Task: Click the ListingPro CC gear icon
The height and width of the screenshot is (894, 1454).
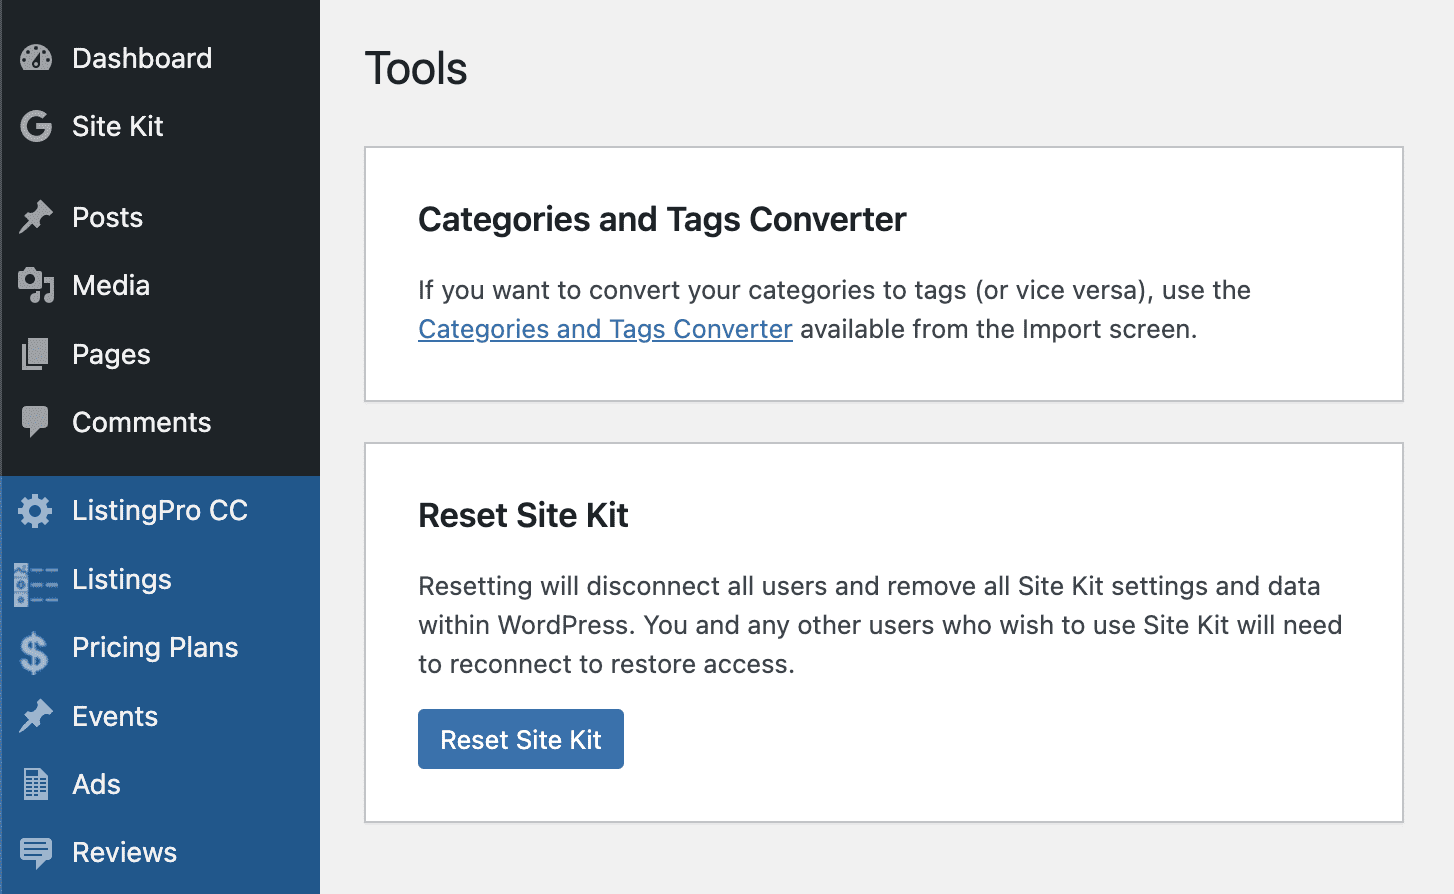Action: click(x=36, y=511)
